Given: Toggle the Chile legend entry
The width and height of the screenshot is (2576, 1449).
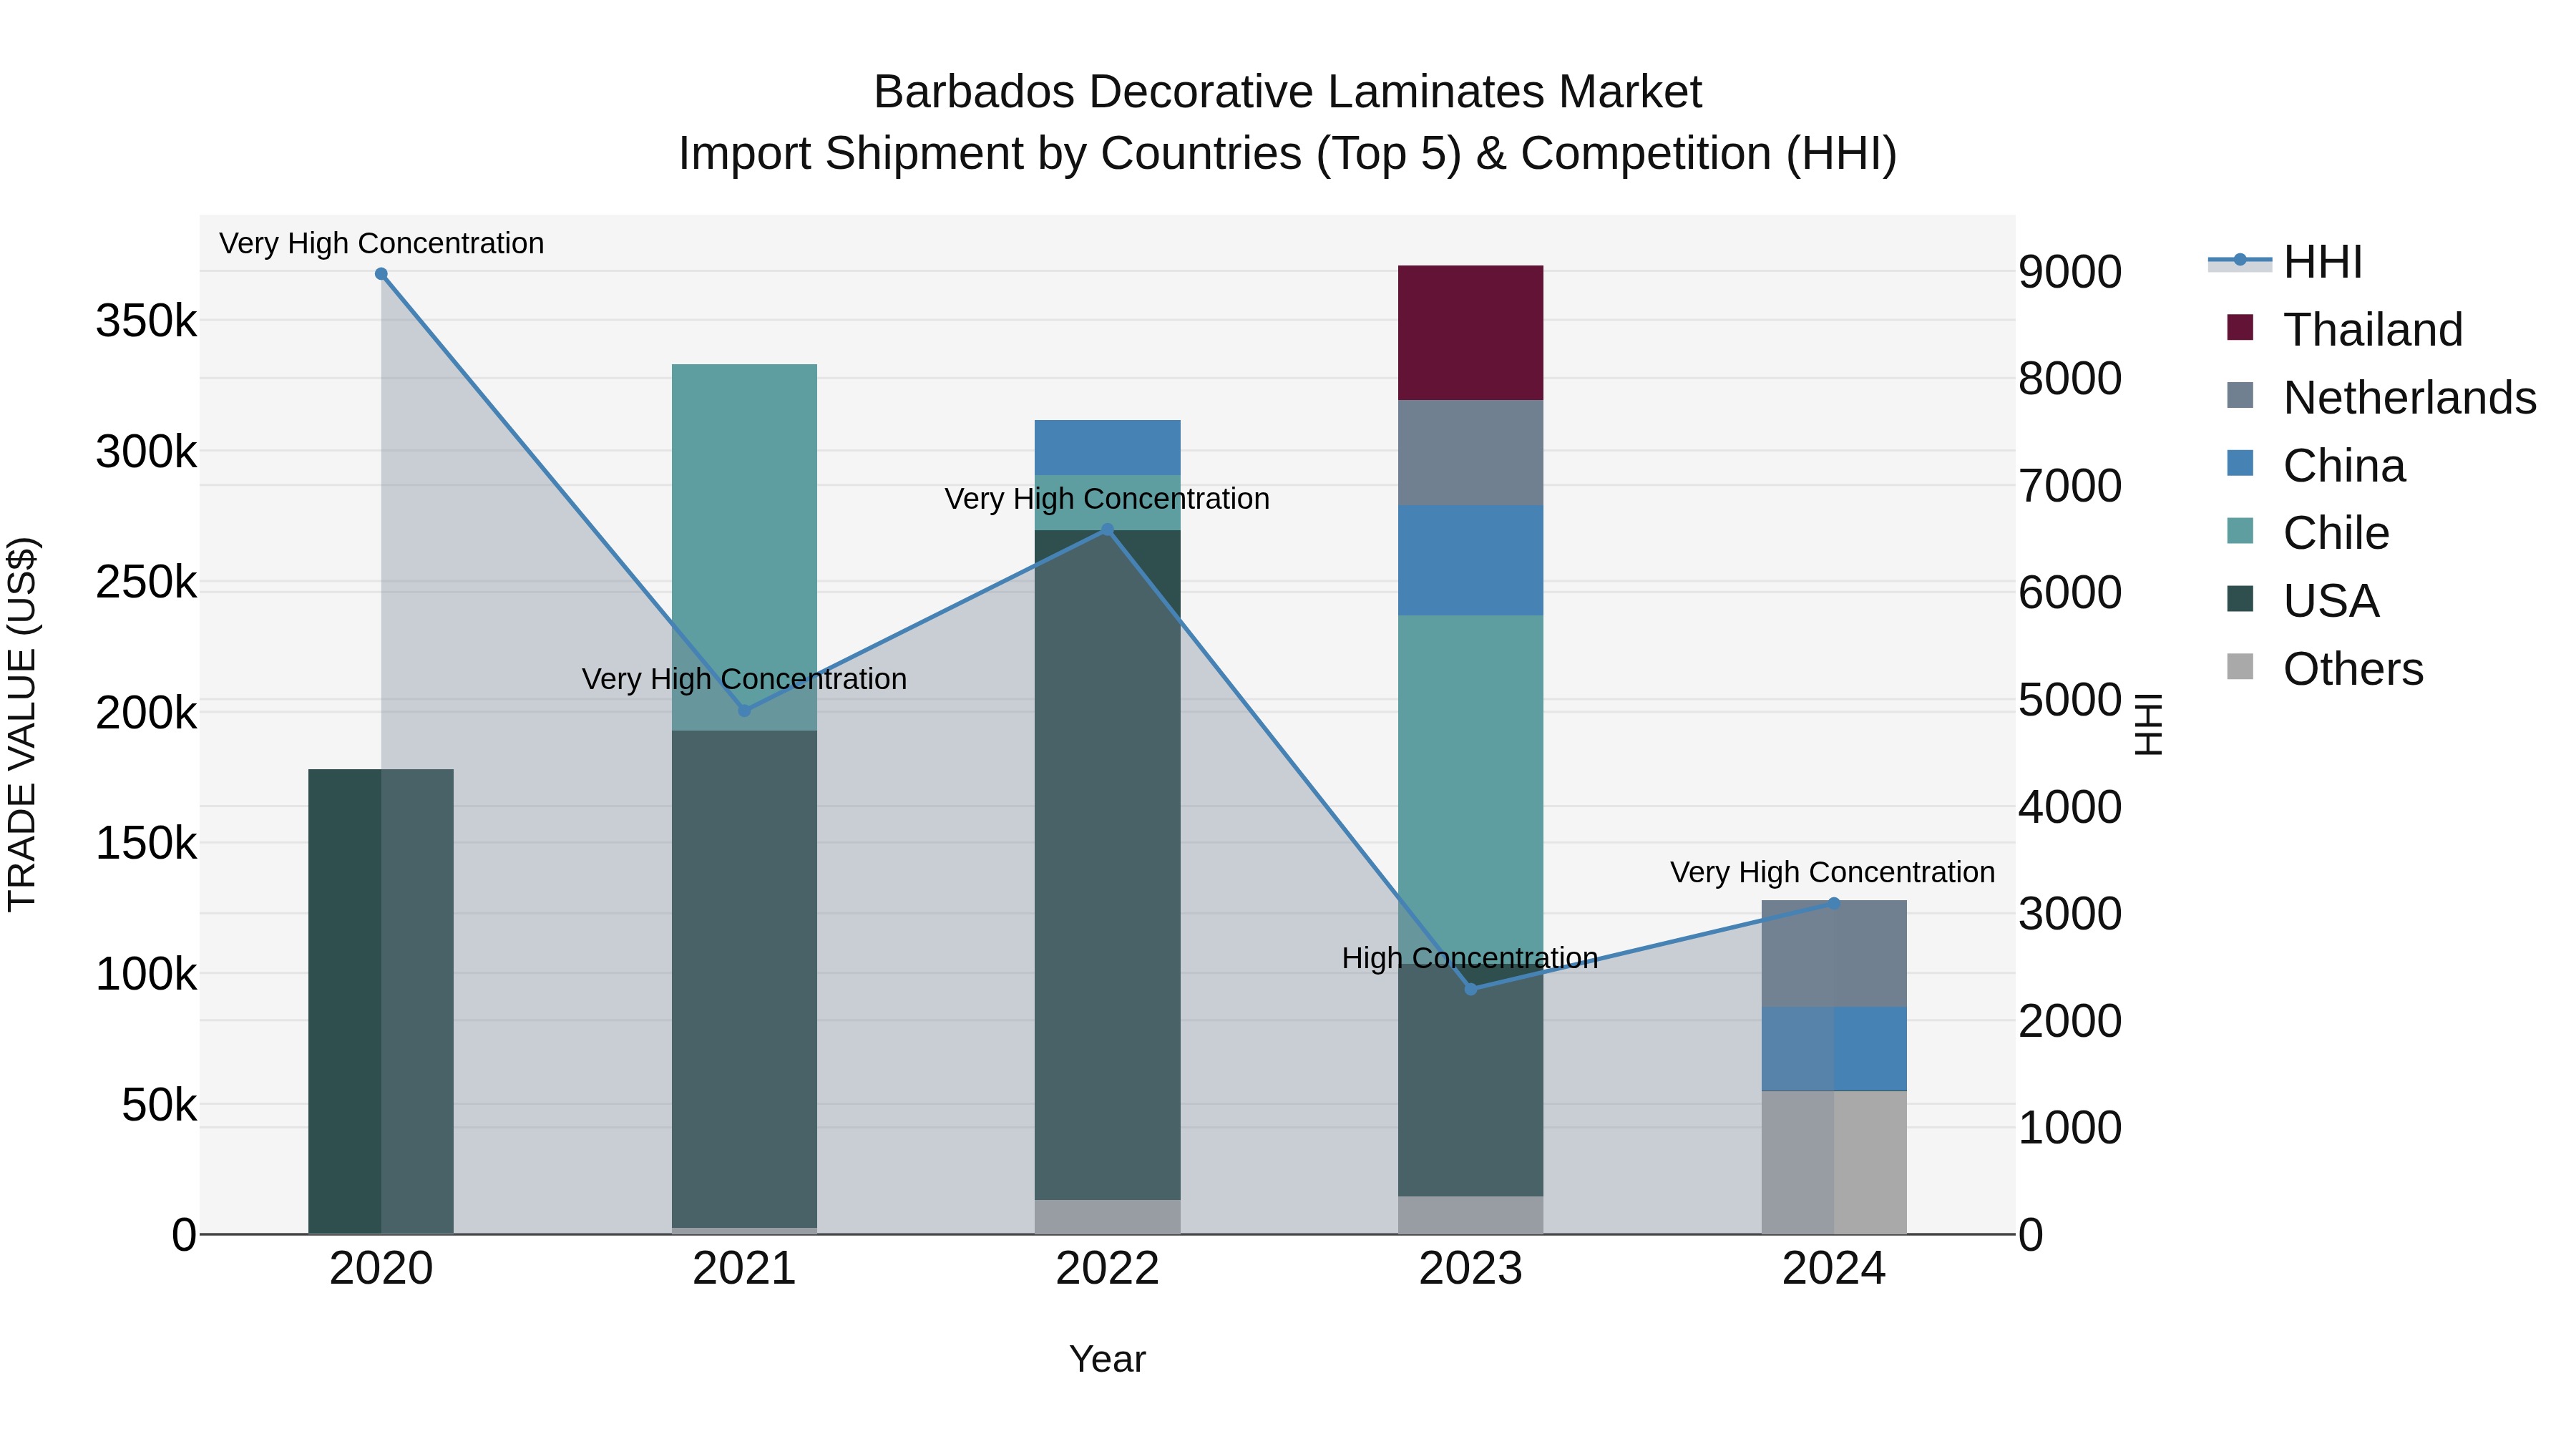Looking at the screenshot, I should click(x=2308, y=533).
